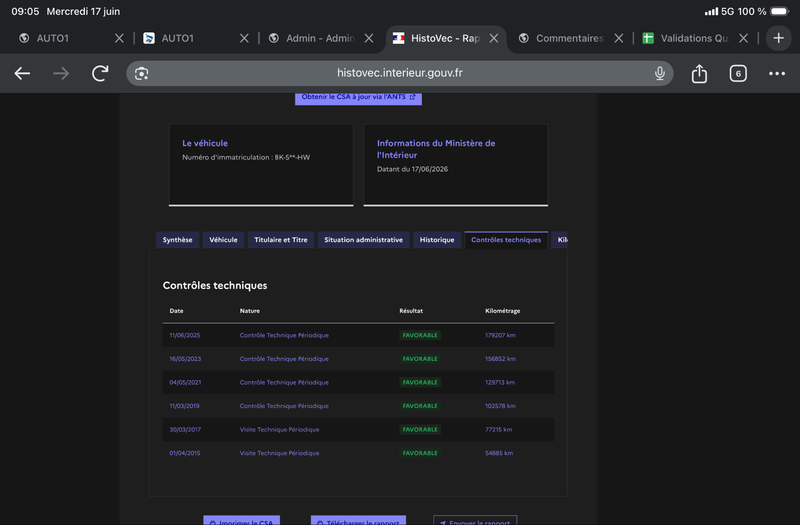
Task: Open the Titulaire et Titre tab
Action: coord(281,240)
